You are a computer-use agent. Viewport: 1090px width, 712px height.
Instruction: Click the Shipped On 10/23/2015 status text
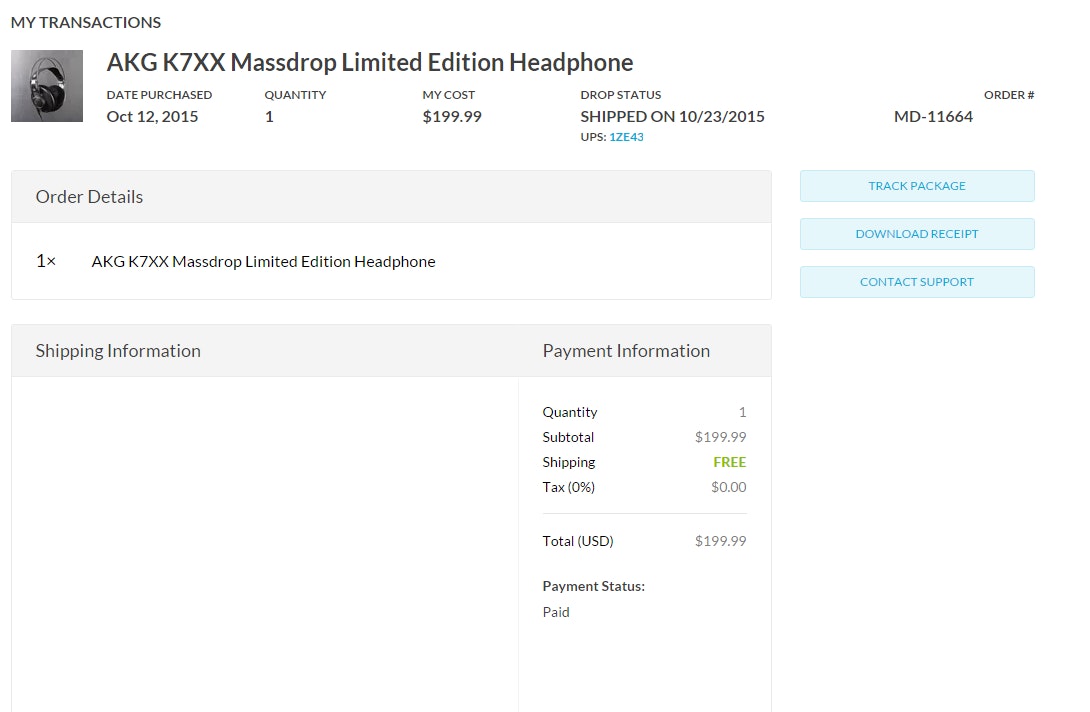pyautogui.click(x=672, y=116)
